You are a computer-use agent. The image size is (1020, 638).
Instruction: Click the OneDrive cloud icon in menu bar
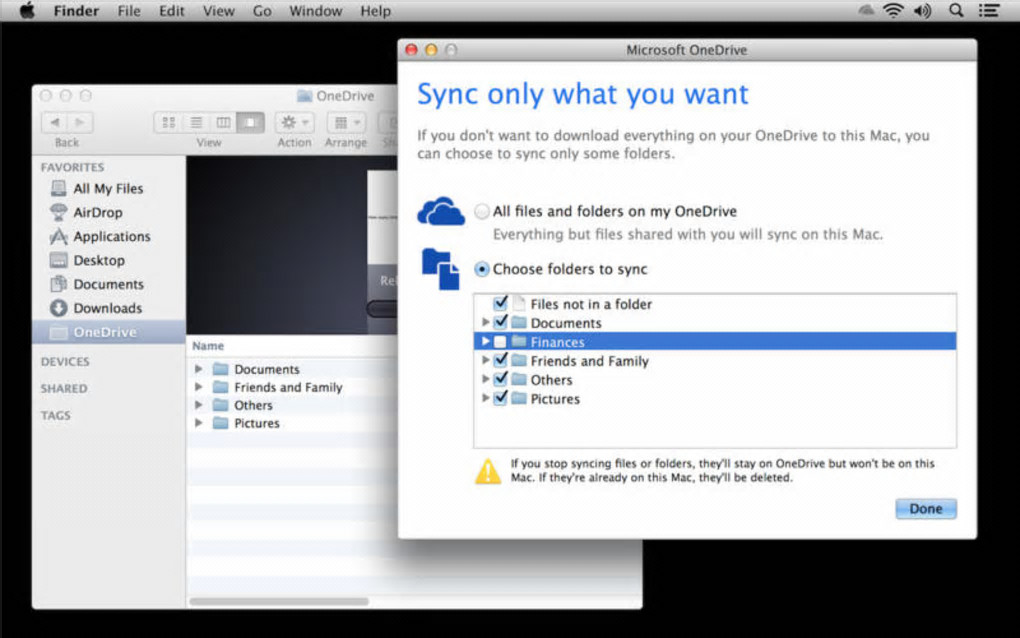pyautogui.click(x=866, y=10)
